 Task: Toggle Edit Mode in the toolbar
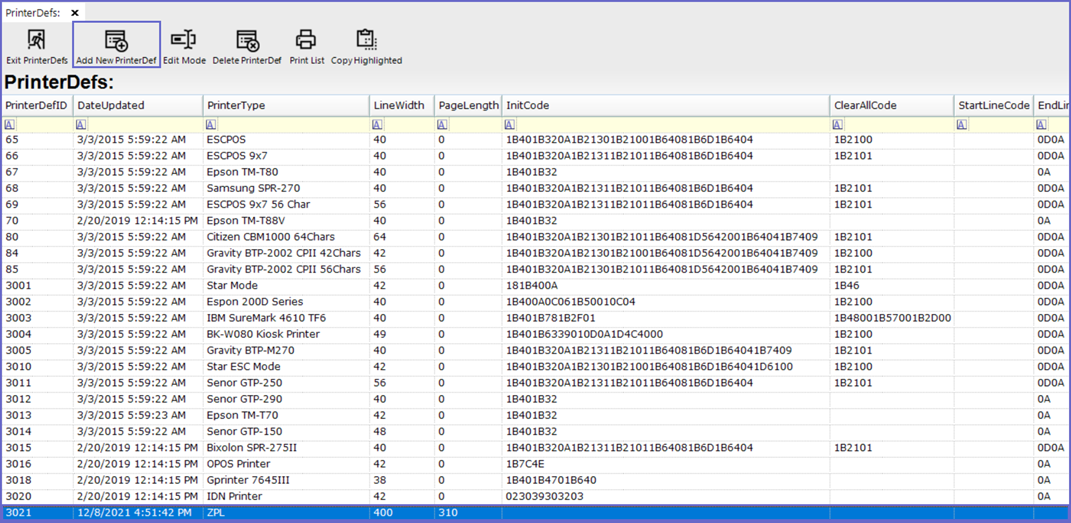pos(184,41)
